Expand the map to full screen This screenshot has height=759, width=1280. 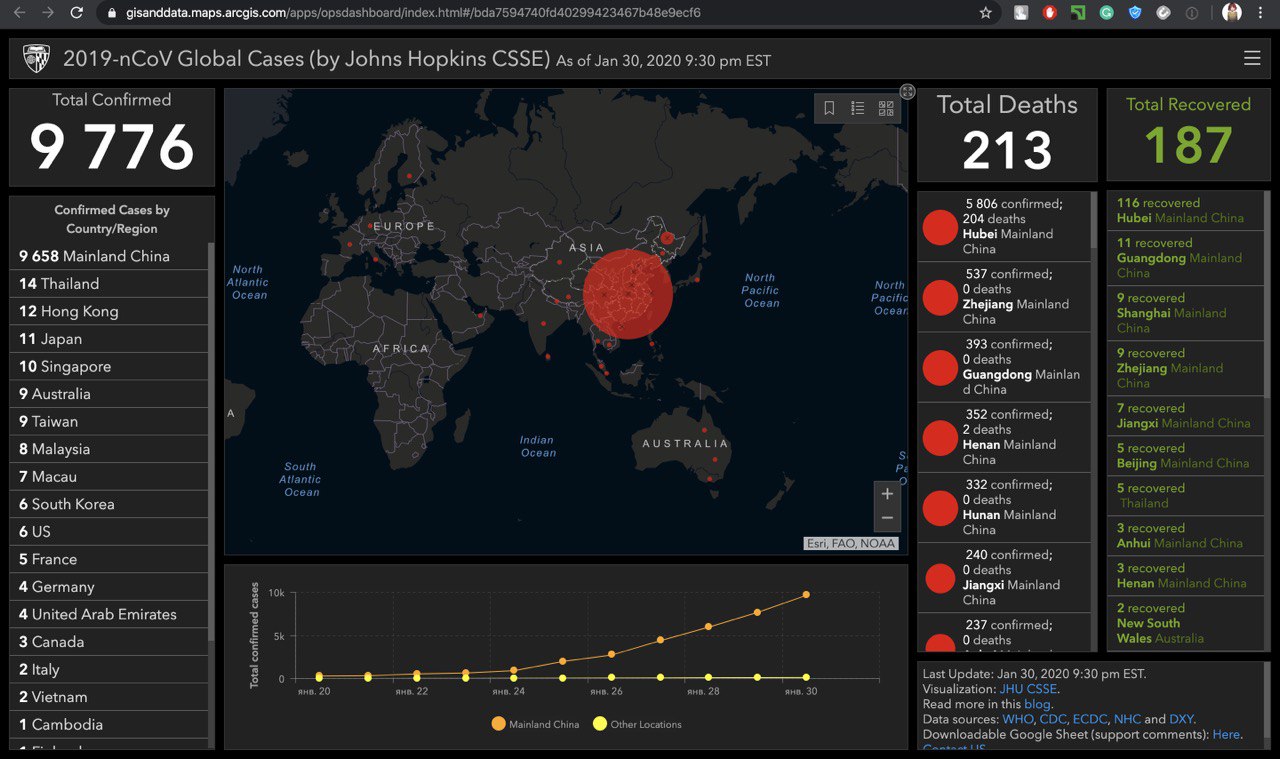[x=907, y=91]
